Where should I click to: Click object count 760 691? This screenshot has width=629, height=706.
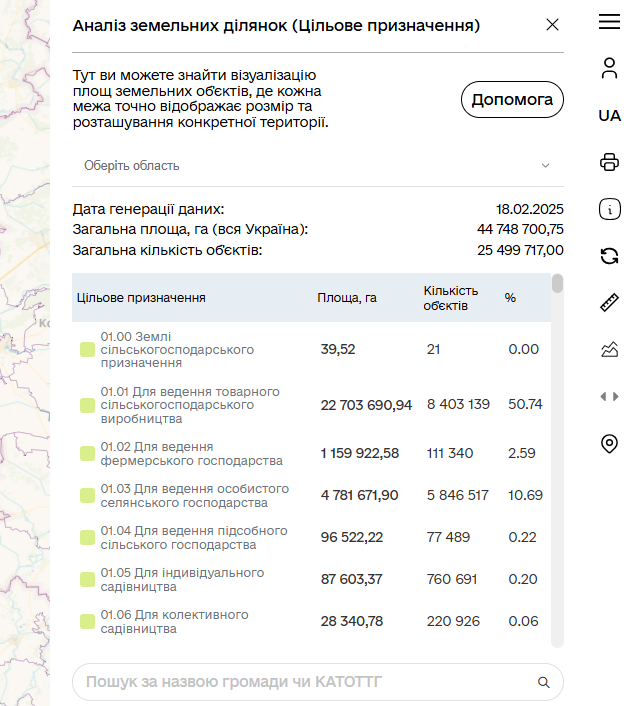point(452,579)
